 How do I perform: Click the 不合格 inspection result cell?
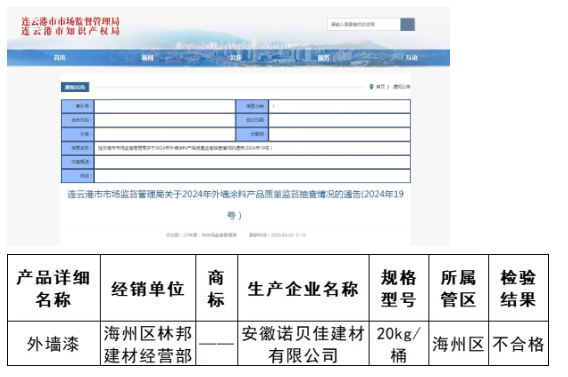click(518, 344)
